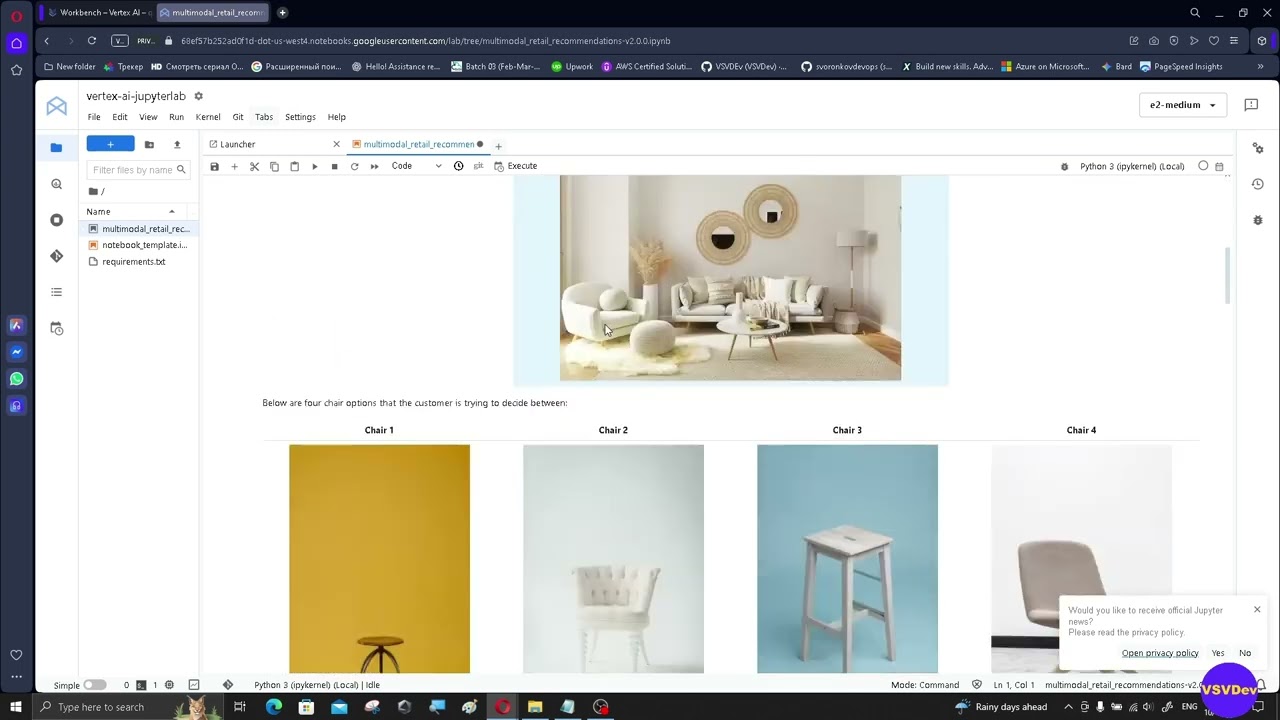This screenshot has width=1280, height=720.
Task: Restart kernel and run all cells
Action: point(374,166)
